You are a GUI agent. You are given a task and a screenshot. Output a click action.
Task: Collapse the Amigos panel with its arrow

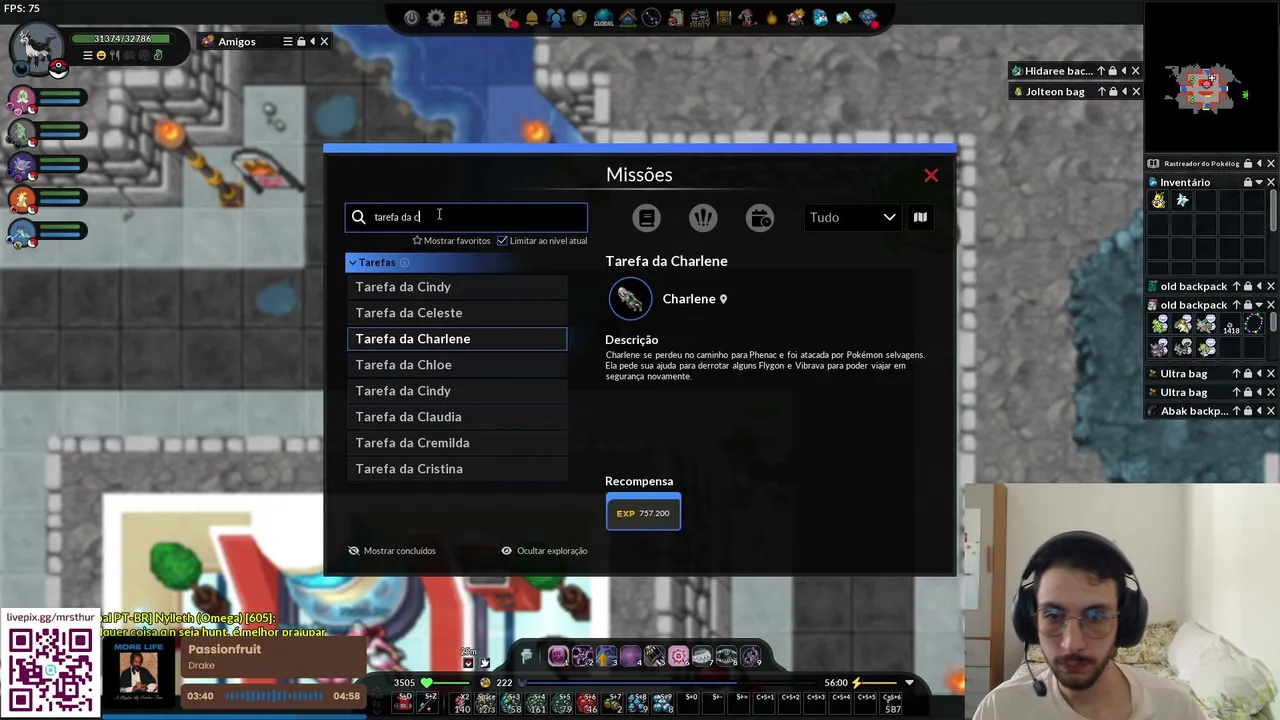coord(312,41)
